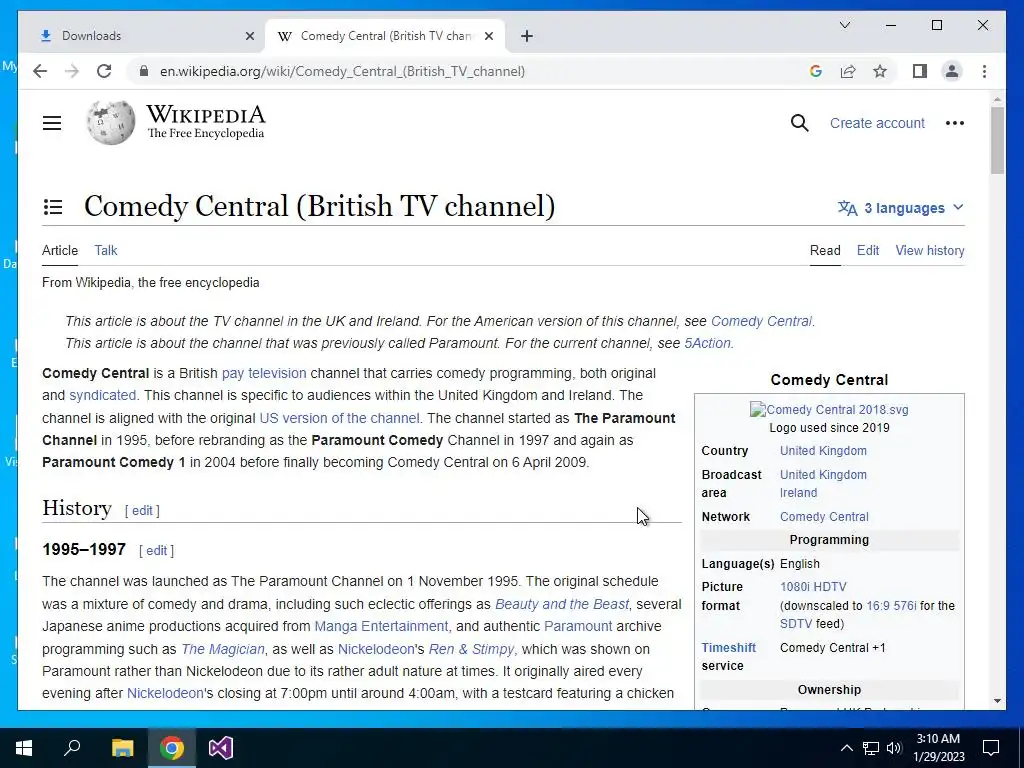This screenshot has width=1024, height=768.
Task: Open Wikipedia's personal tools ellipsis menu
Action: tap(954, 123)
